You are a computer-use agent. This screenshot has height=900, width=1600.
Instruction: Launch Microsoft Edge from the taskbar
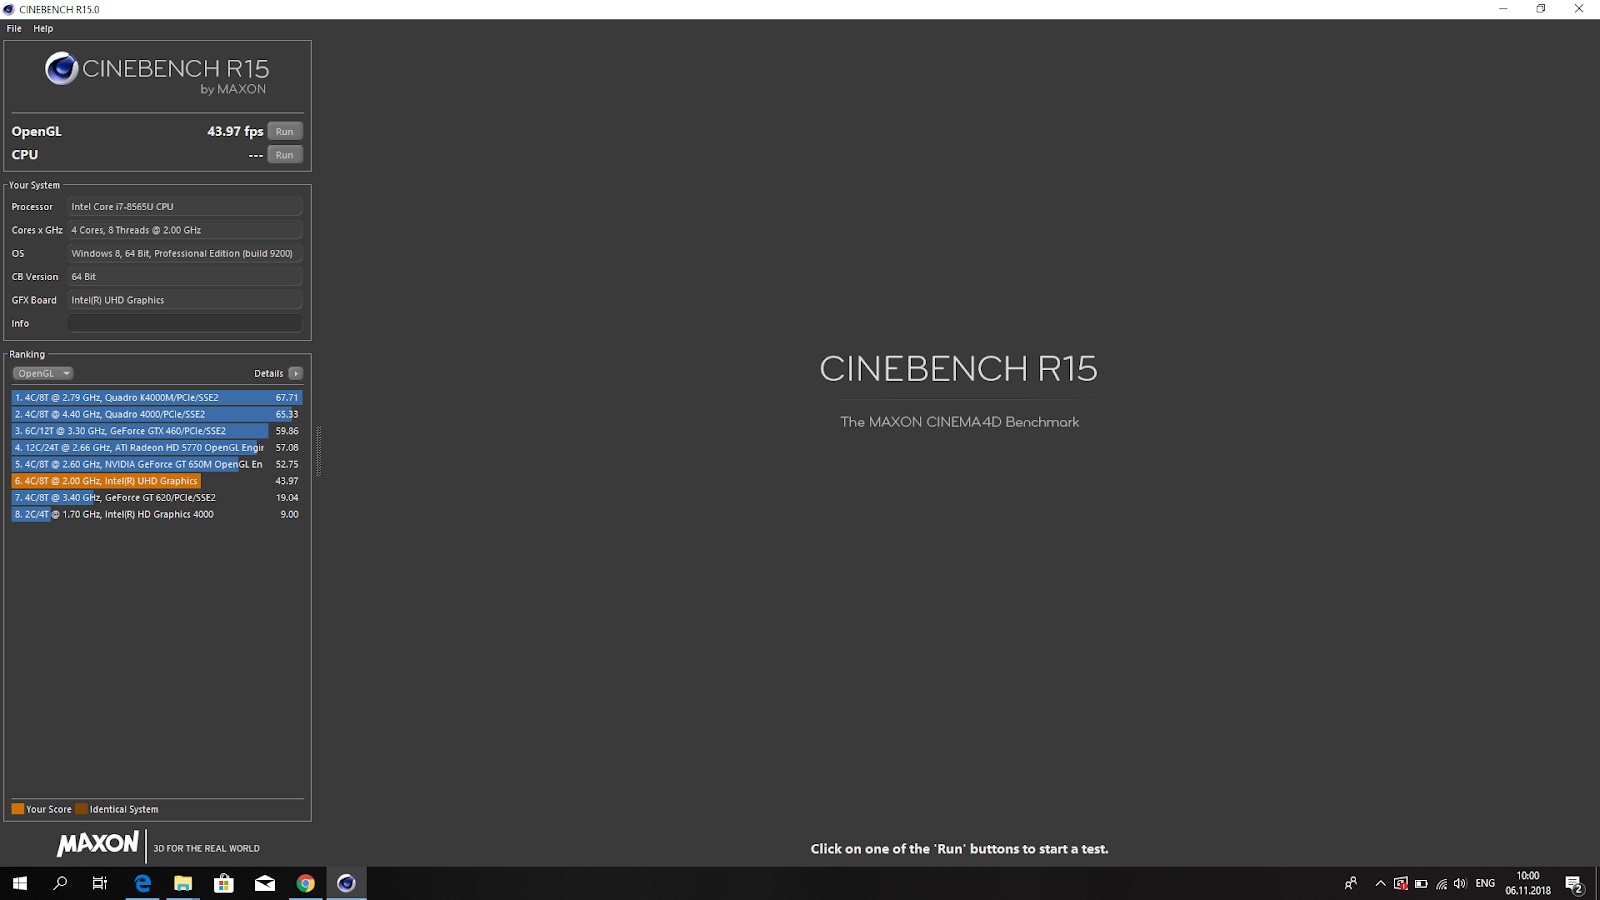[x=143, y=883]
